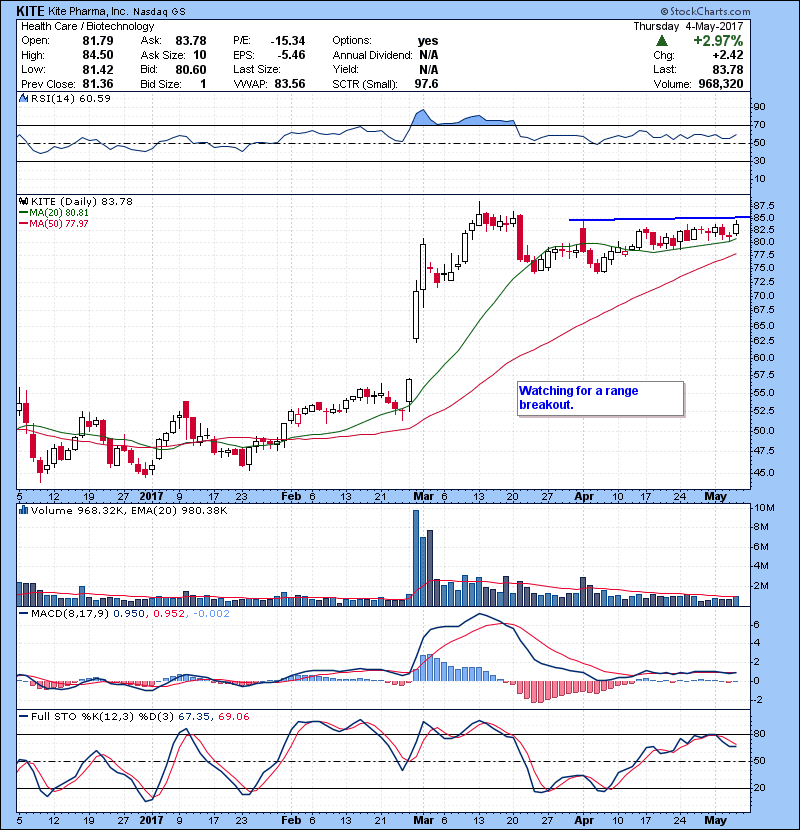Click the 87.5 price axis label
The height and width of the screenshot is (830, 800).
click(x=763, y=205)
